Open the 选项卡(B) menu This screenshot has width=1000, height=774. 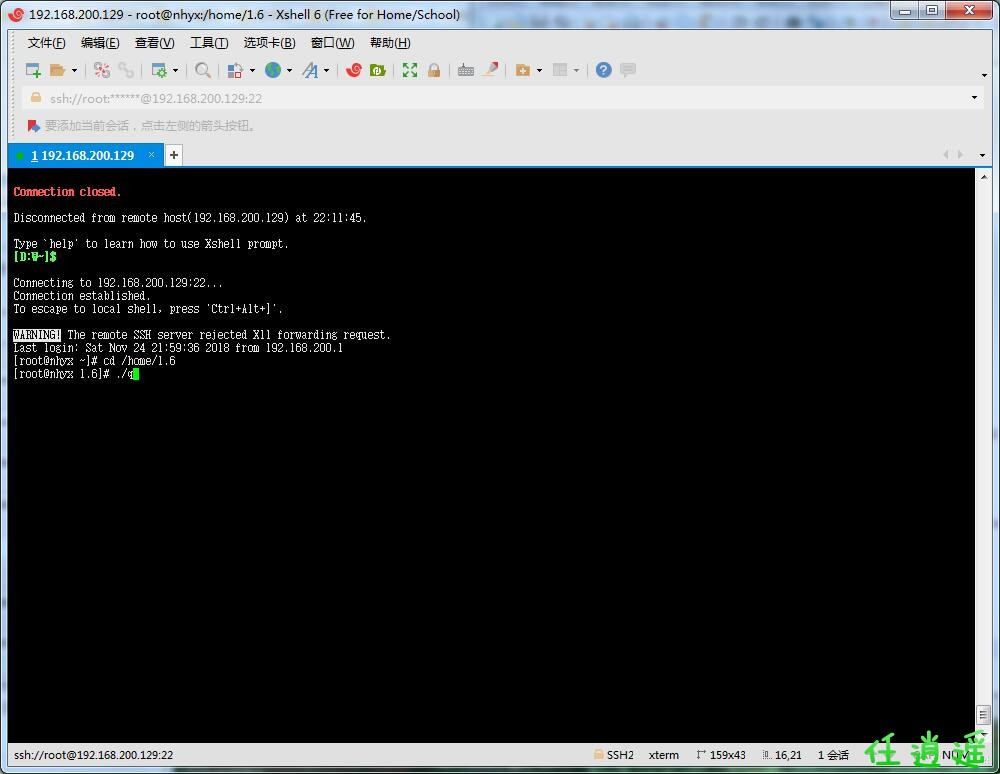click(269, 43)
